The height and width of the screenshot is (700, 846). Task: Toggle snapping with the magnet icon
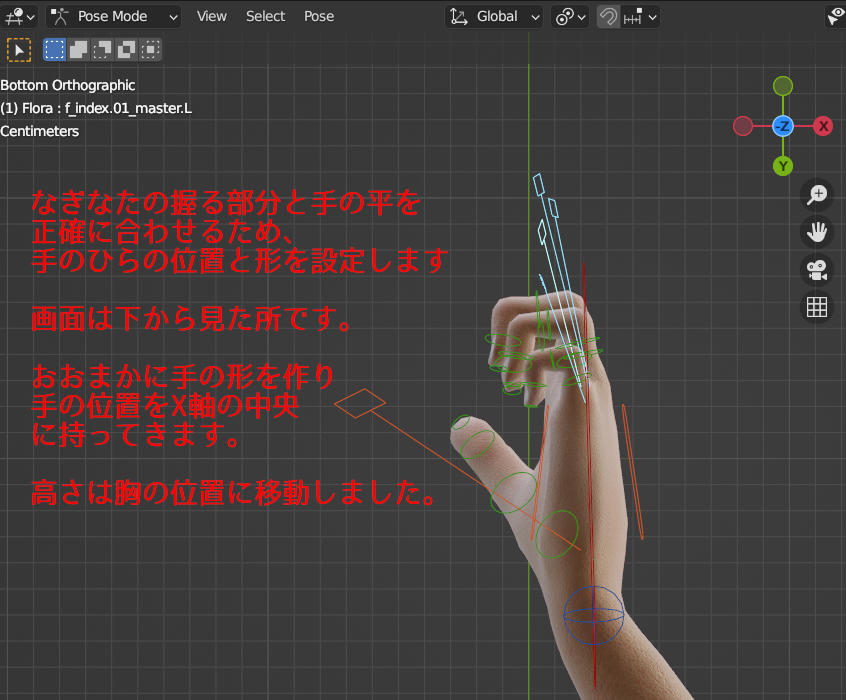(x=608, y=16)
